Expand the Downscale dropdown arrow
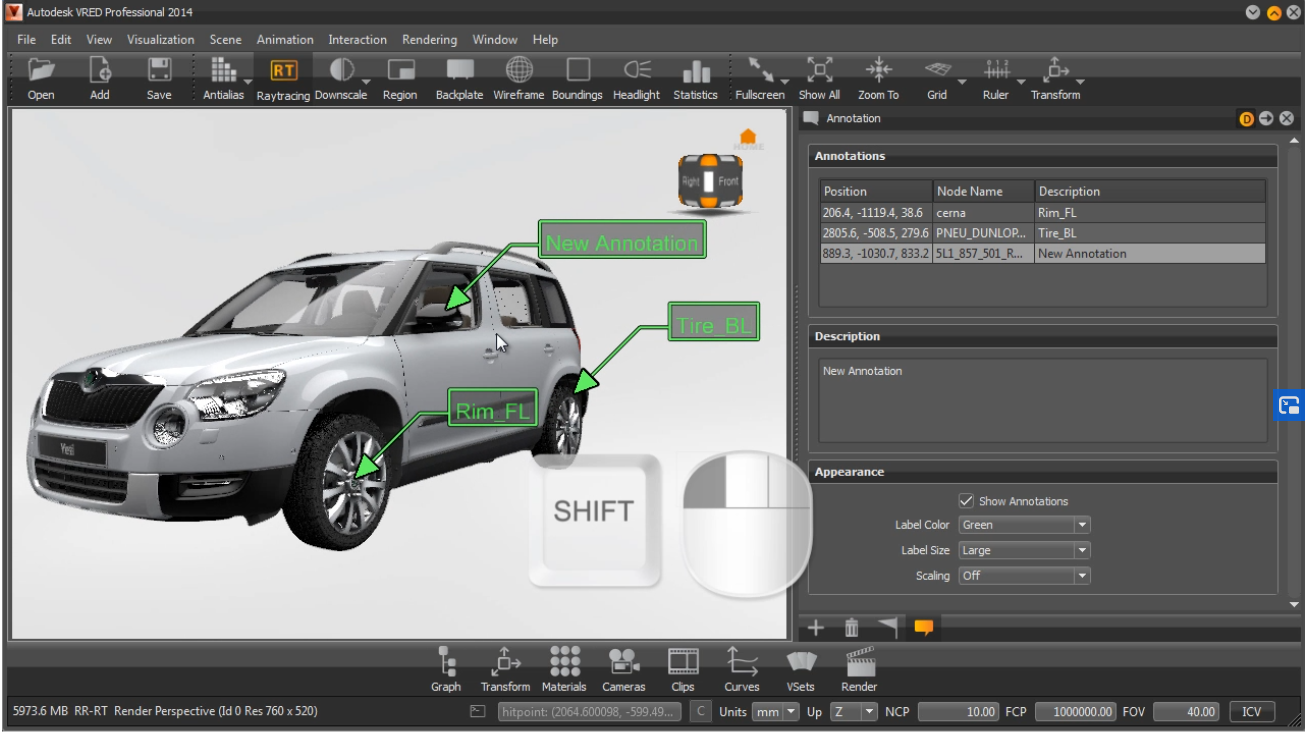Viewport: 1305px width, 733px height. click(x=367, y=82)
